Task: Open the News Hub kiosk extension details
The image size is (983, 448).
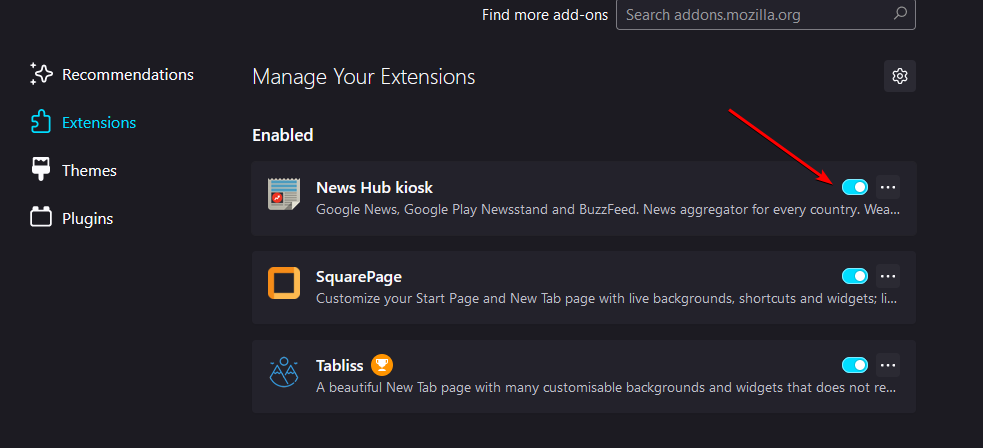Action: pyautogui.click(x=374, y=187)
